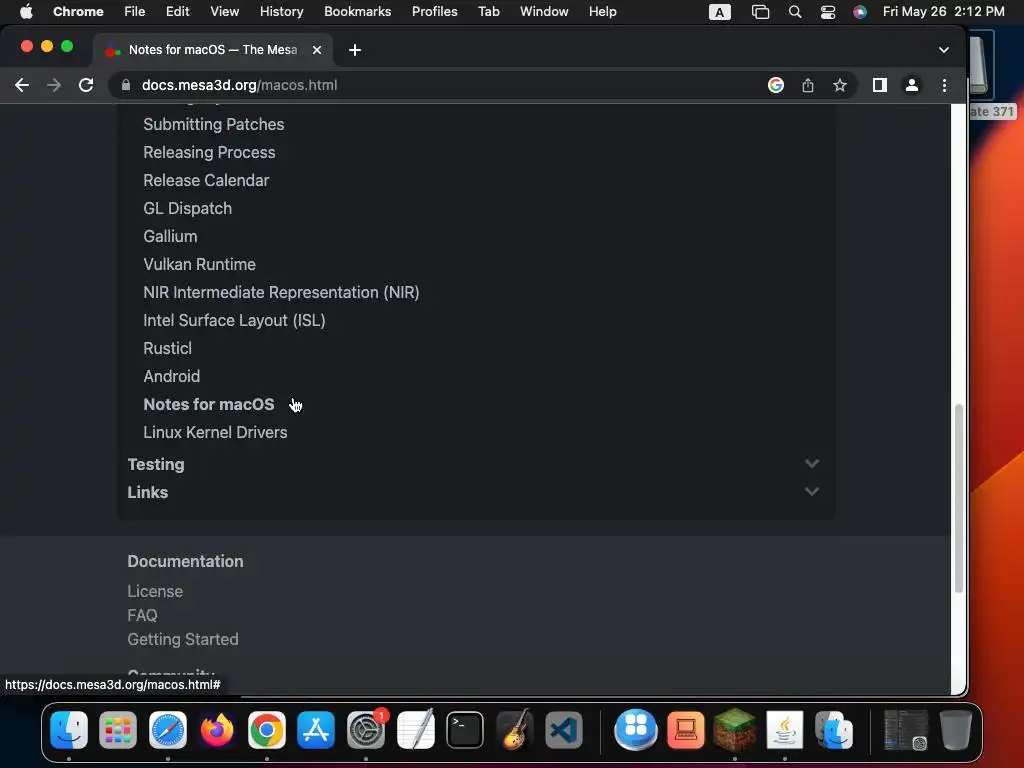Launch Minecraft from the Dock
This screenshot has width=1024, height=768.
pos(735,729)
